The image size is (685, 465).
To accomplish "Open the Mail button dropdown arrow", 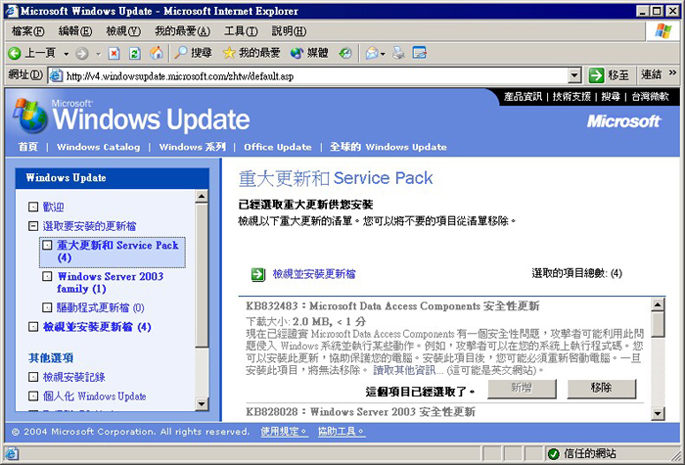I will tap(383, 54).
